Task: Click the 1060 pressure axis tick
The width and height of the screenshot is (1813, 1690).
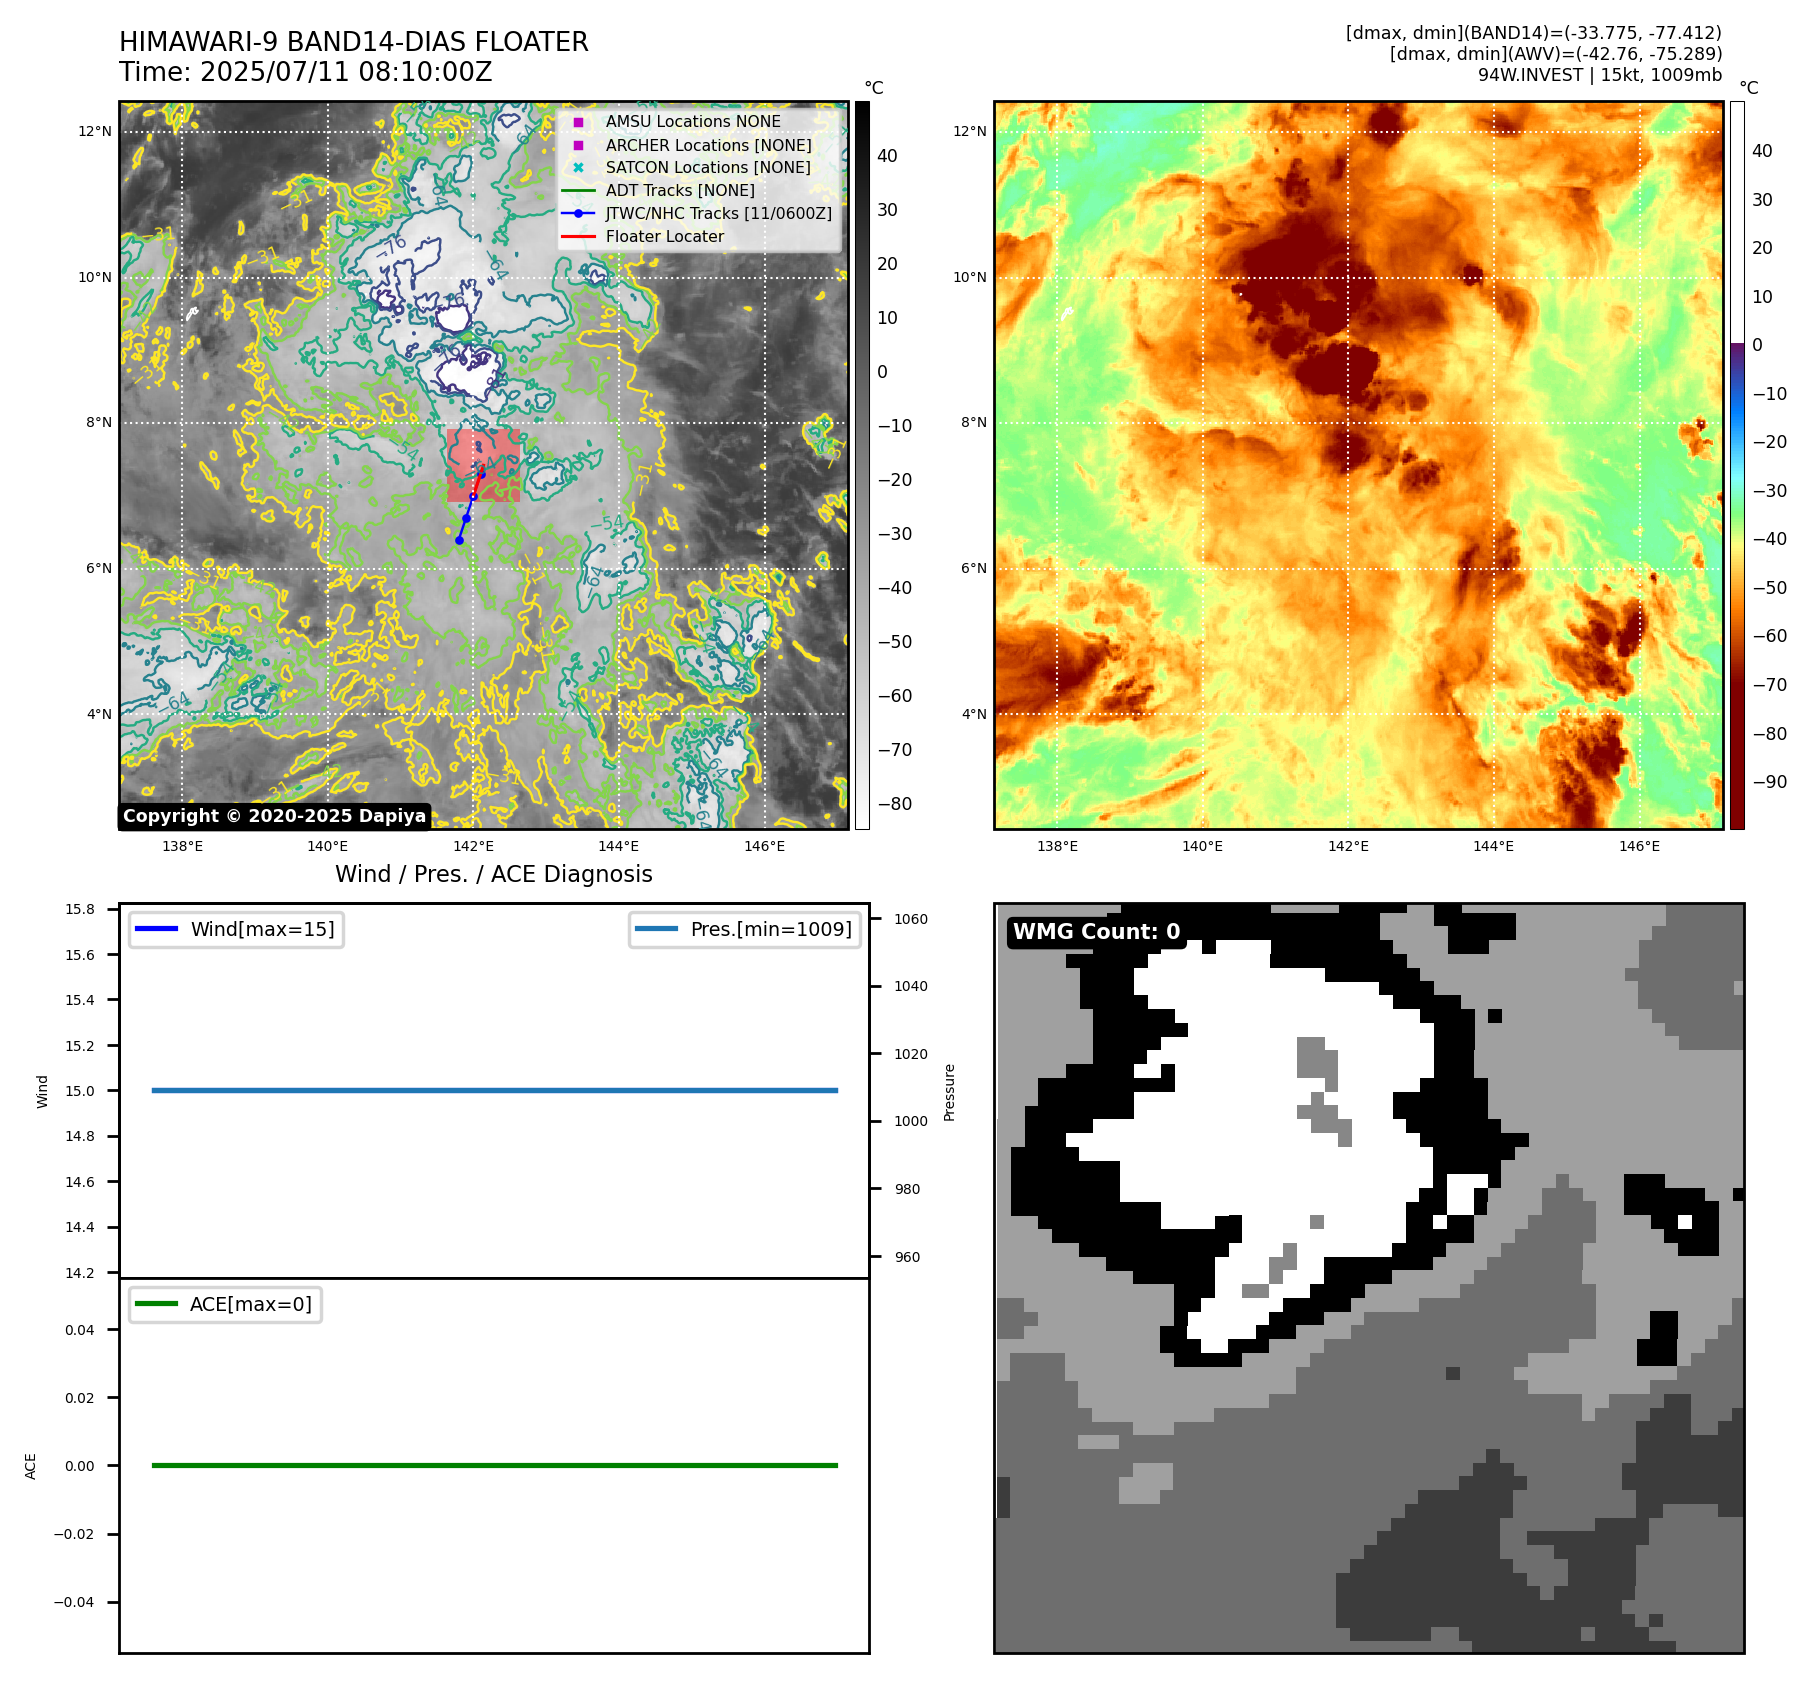Action: tap(911, 919)
